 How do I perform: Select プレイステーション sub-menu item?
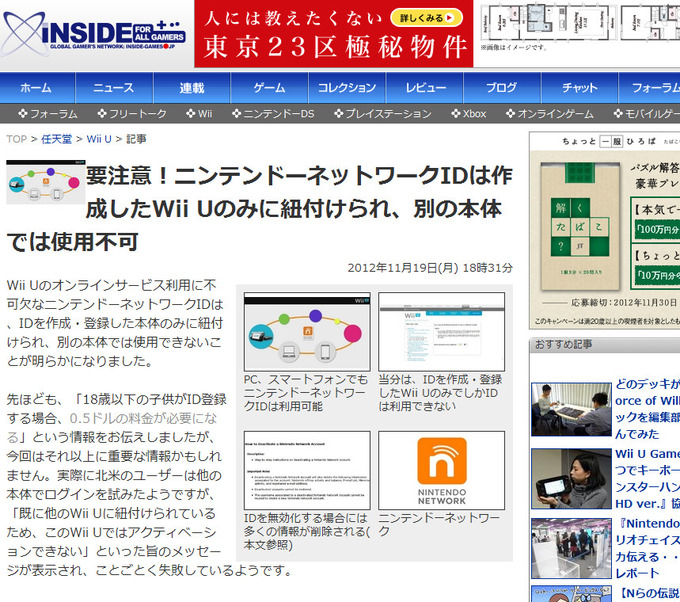(x=383, y=114)
